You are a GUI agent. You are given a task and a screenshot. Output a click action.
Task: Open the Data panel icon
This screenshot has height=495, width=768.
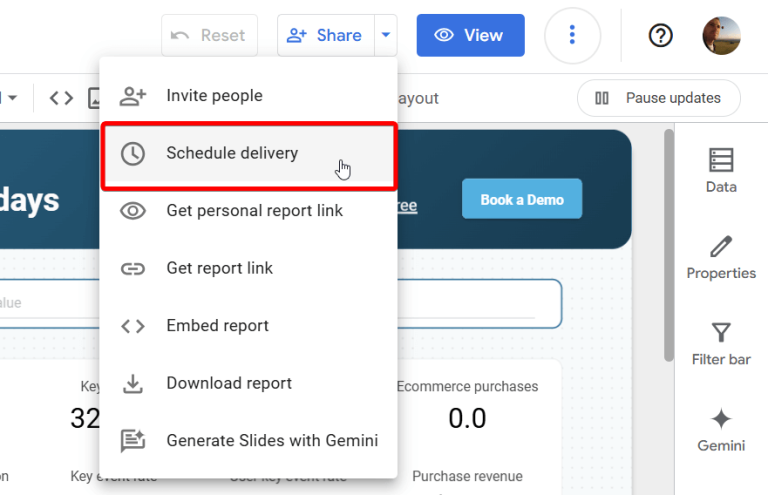(x=720, y=170)
